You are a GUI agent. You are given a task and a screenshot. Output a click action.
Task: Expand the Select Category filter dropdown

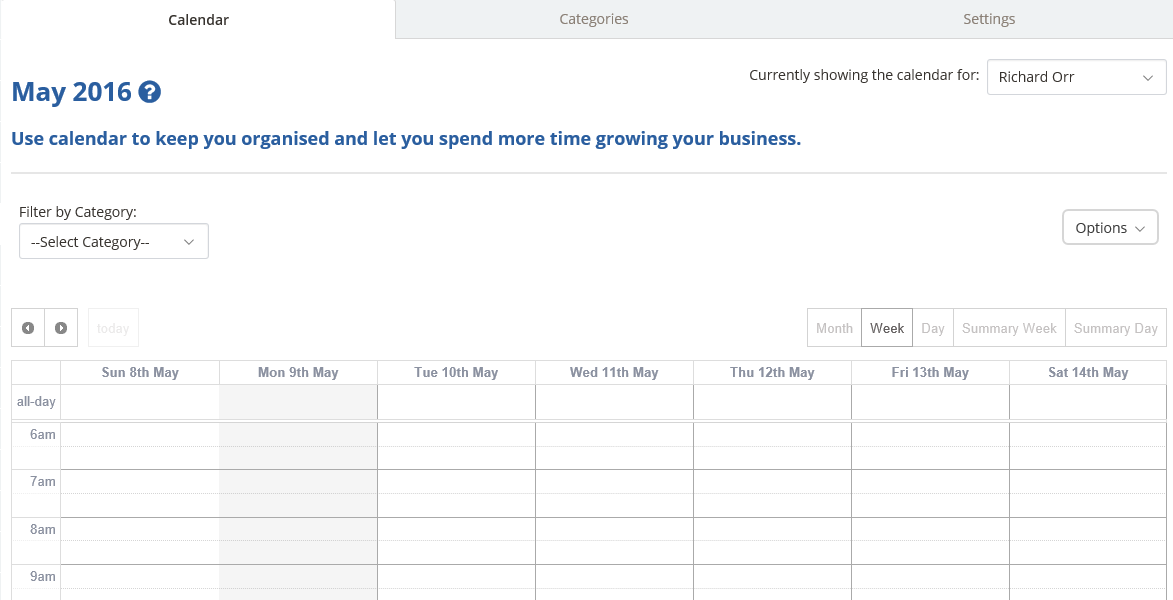click(114, 242)
